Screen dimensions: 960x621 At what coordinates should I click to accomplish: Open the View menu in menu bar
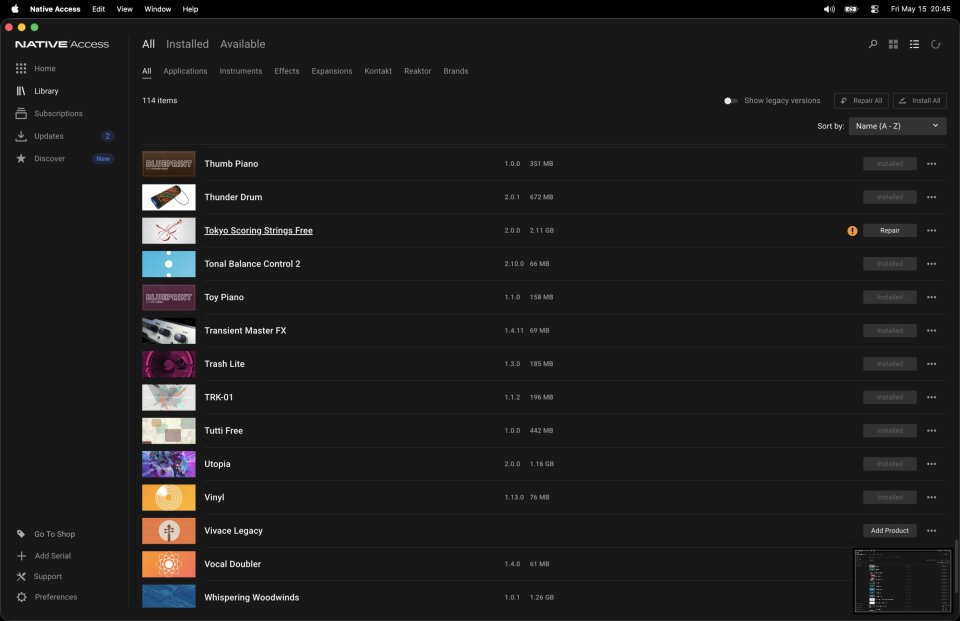(124, 9)
